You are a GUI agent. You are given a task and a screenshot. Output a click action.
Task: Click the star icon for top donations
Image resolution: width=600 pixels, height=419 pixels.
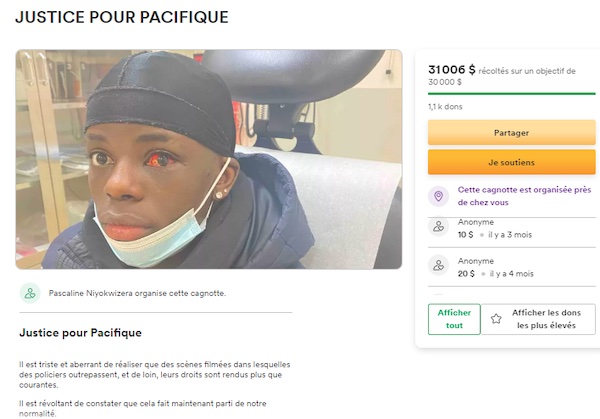(496, 319)
